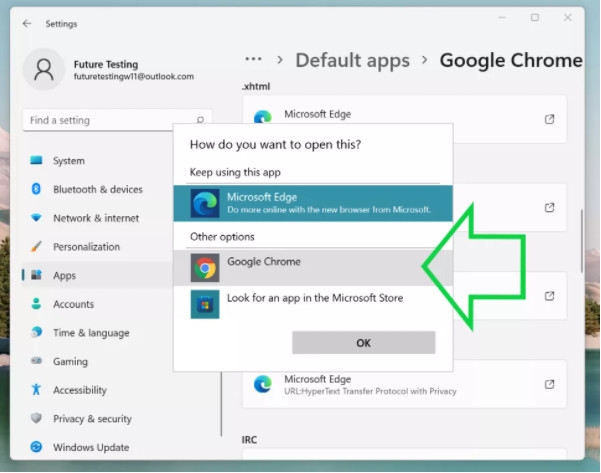
Task: Click the Google Chrome icon in dialog
Action: click(x=206, y=268)
